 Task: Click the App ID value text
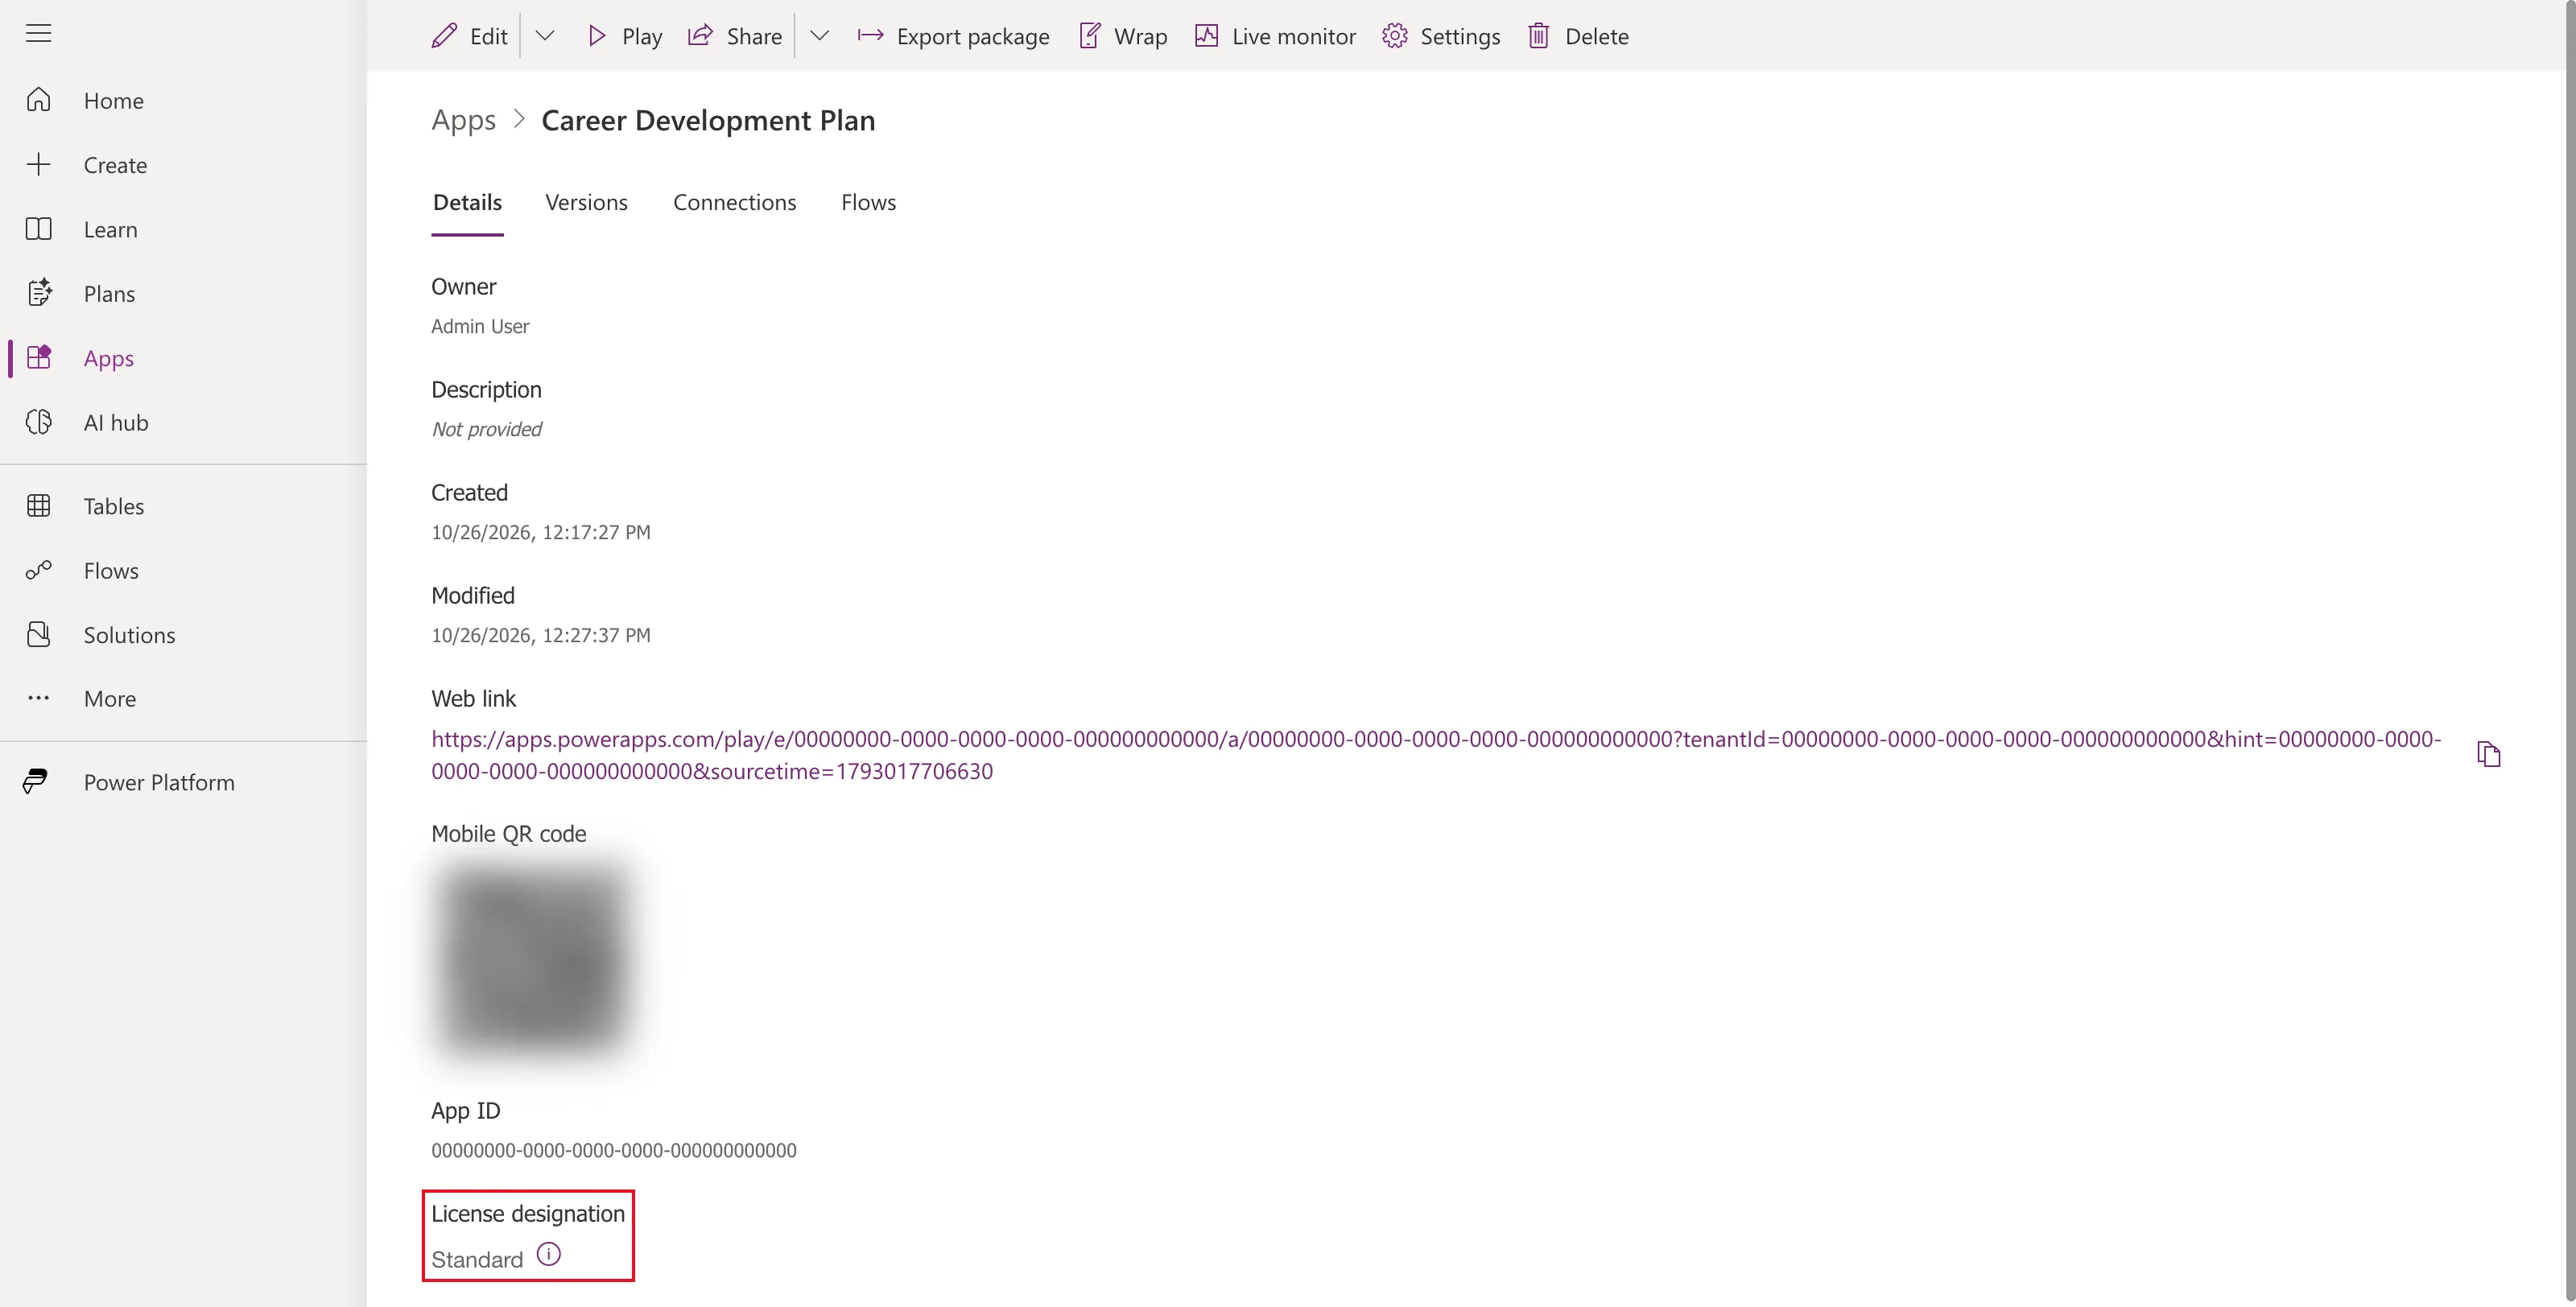pos(613,1150)
